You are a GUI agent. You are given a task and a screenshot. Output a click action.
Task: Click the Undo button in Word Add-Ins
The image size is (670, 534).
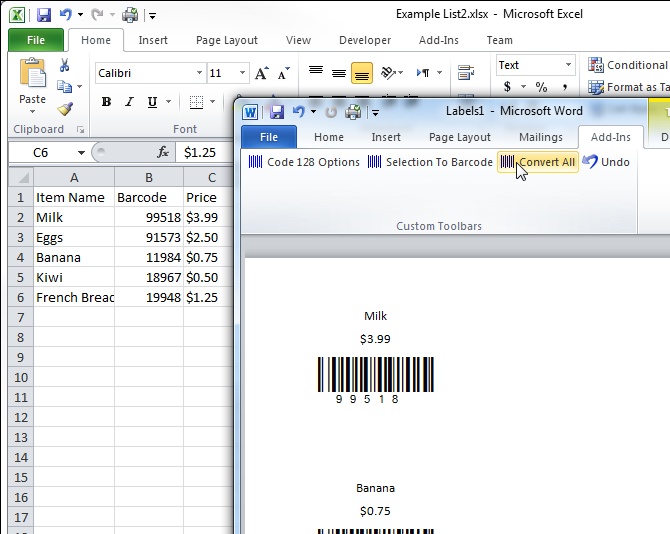coord(606,162)
